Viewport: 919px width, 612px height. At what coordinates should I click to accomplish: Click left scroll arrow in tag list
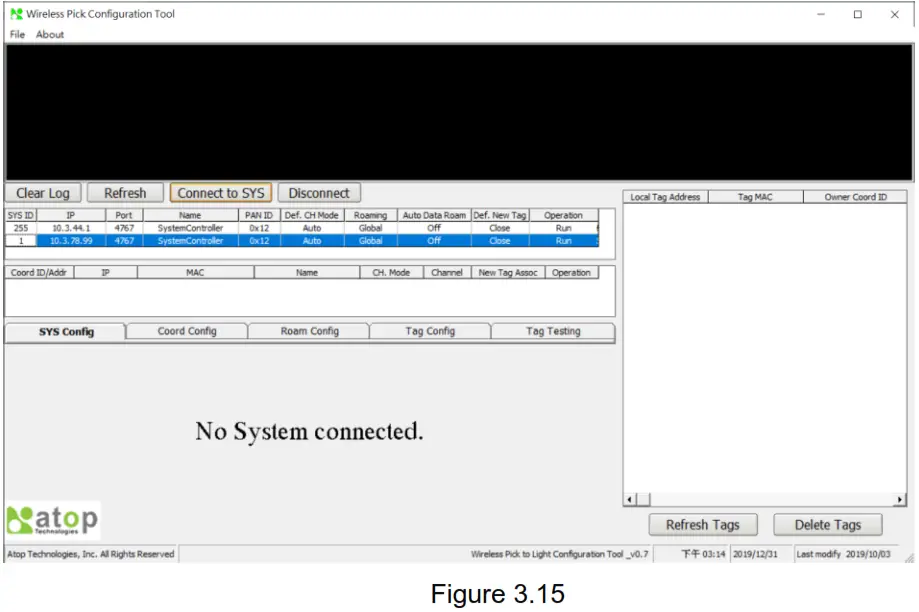point(629,500)
